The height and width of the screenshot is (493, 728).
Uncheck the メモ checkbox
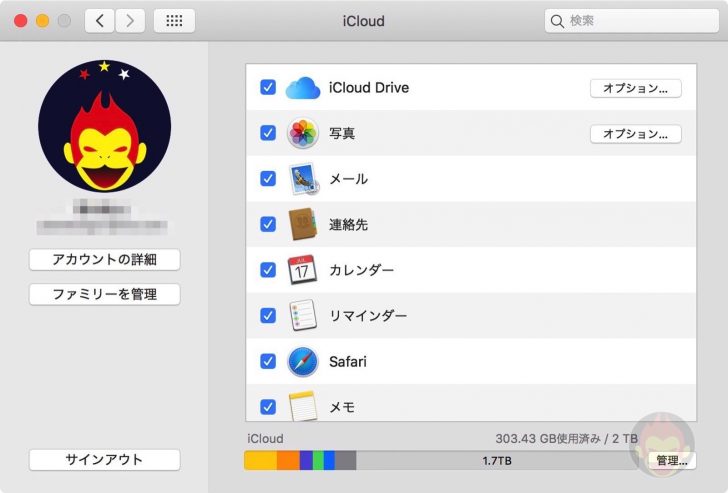click(268, 407)
